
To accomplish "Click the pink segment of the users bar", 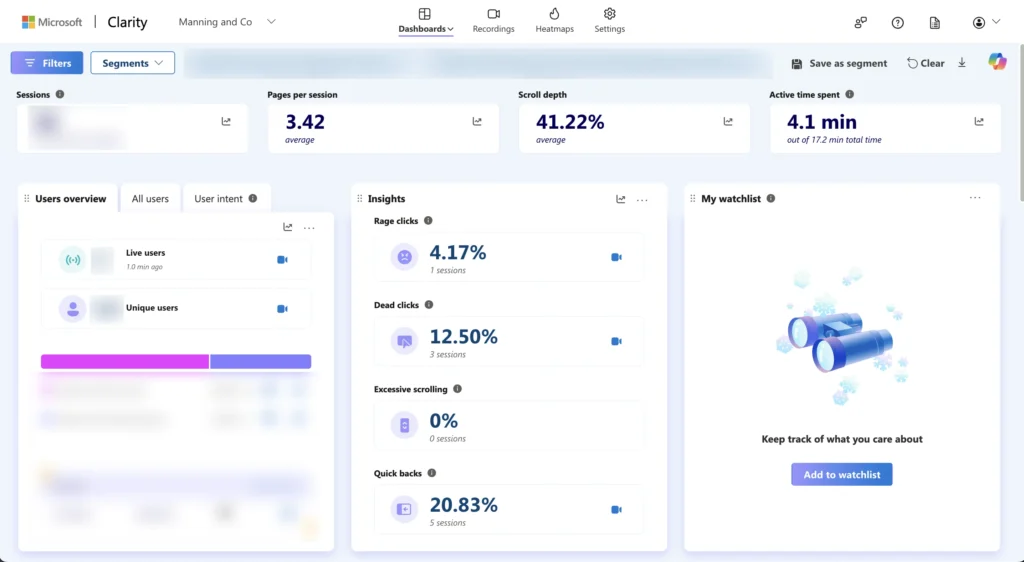I will 124,361.
